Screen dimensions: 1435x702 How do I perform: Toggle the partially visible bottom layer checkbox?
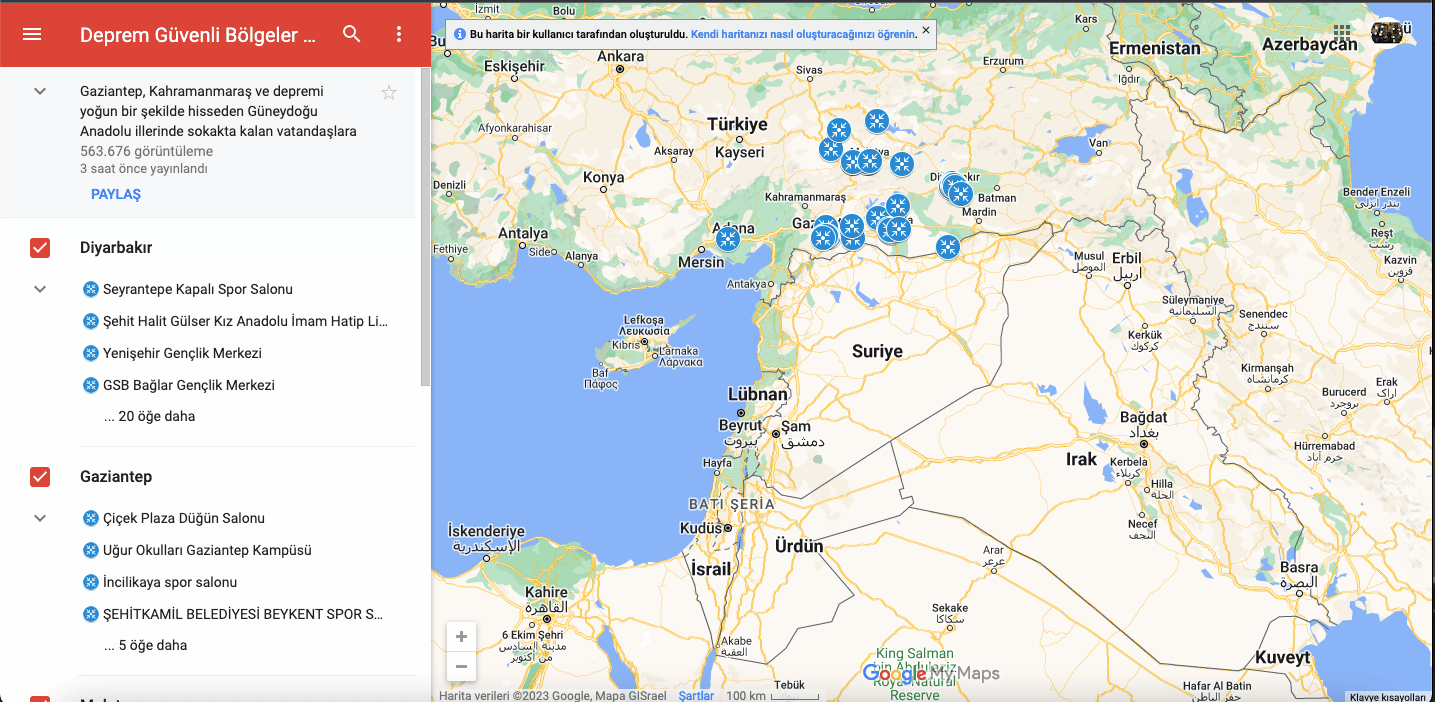click(40, 698)
